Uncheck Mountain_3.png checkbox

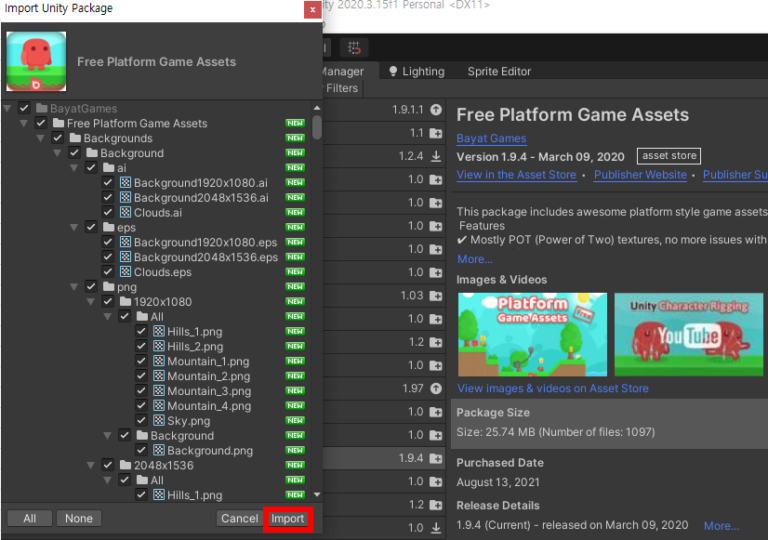pos(142,391)
